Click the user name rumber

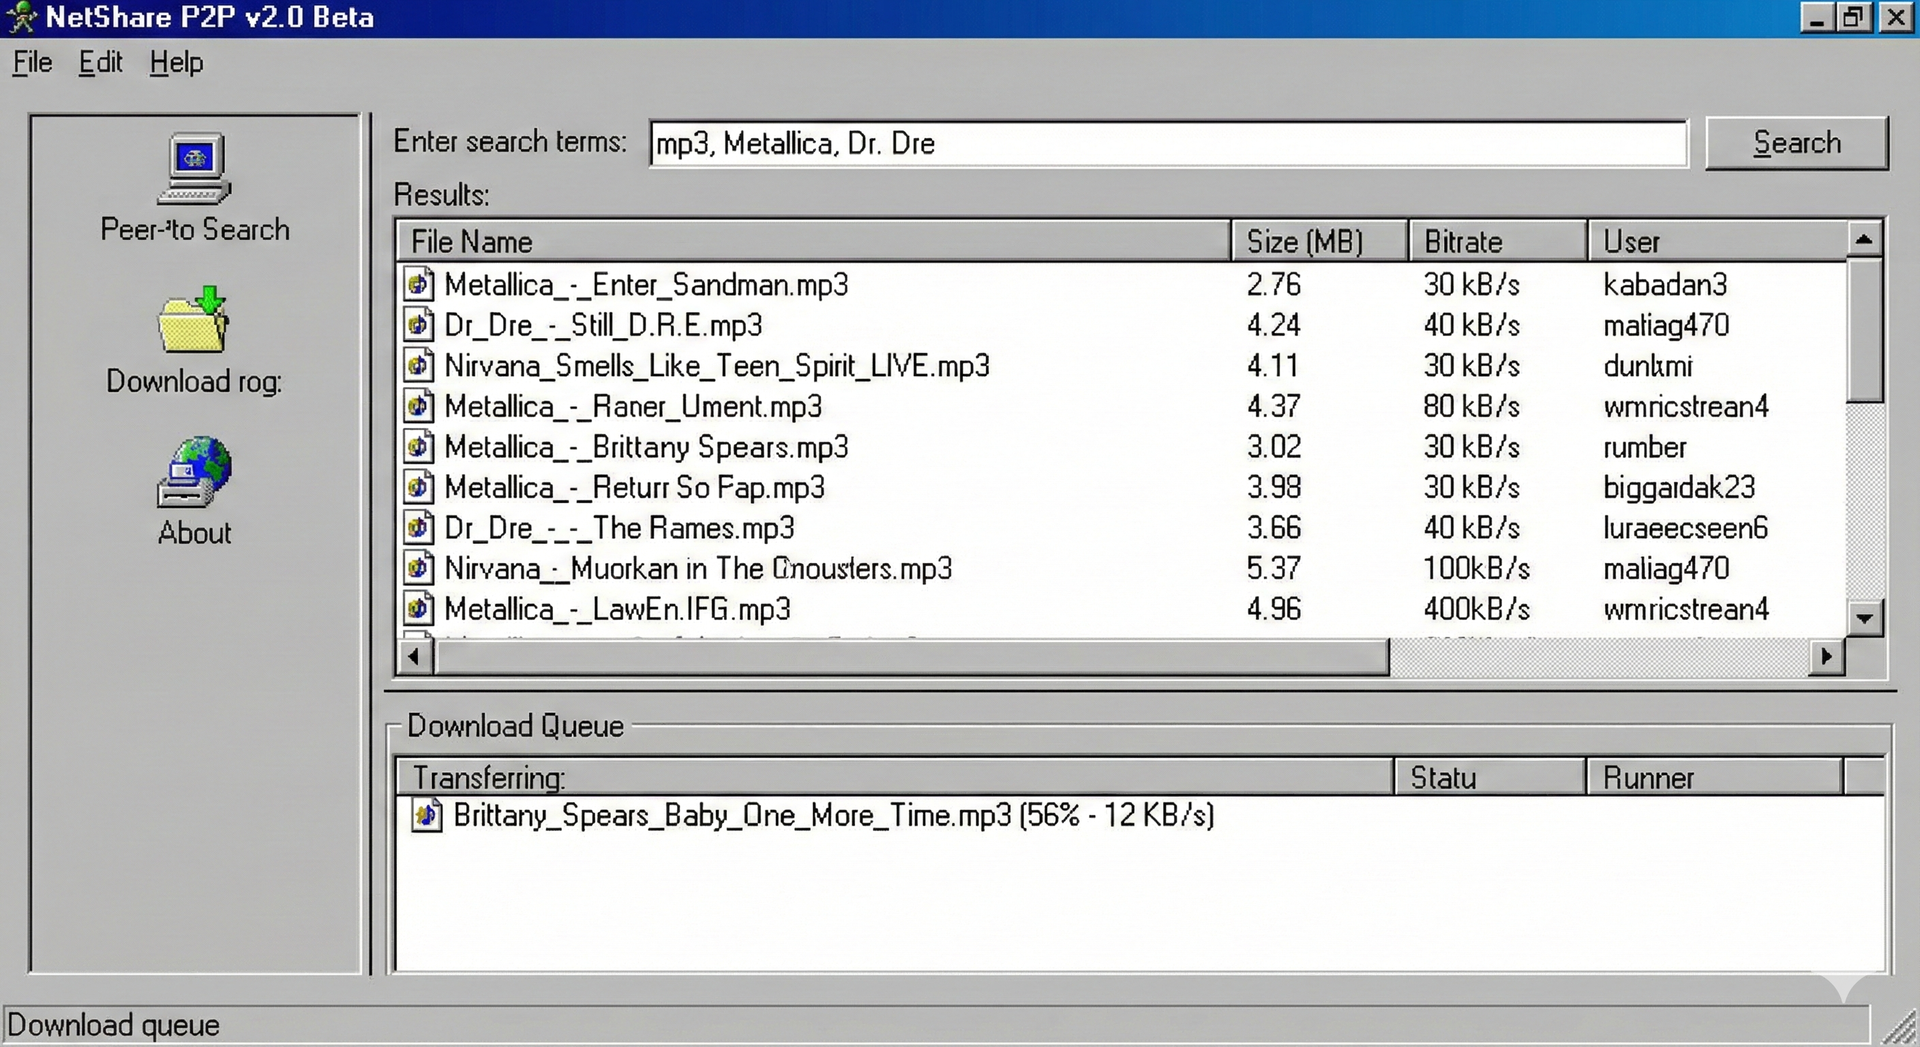(x=1645, y=446)
